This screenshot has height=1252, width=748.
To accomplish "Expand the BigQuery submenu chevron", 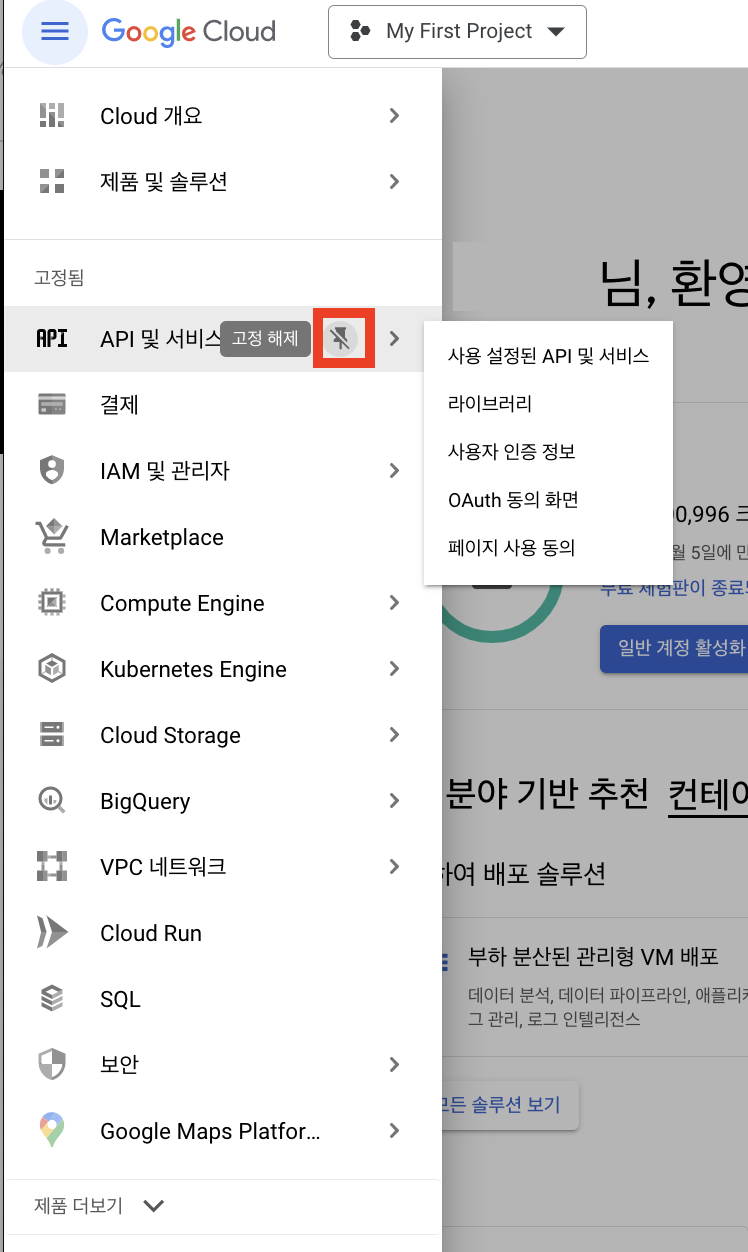I will pos(394,801).
